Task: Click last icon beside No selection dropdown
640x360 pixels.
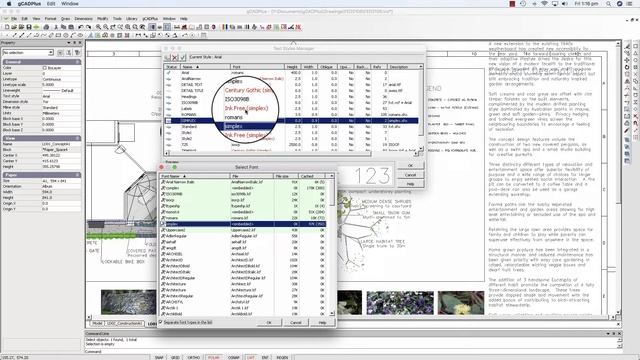Action: (x=77, y=52)
